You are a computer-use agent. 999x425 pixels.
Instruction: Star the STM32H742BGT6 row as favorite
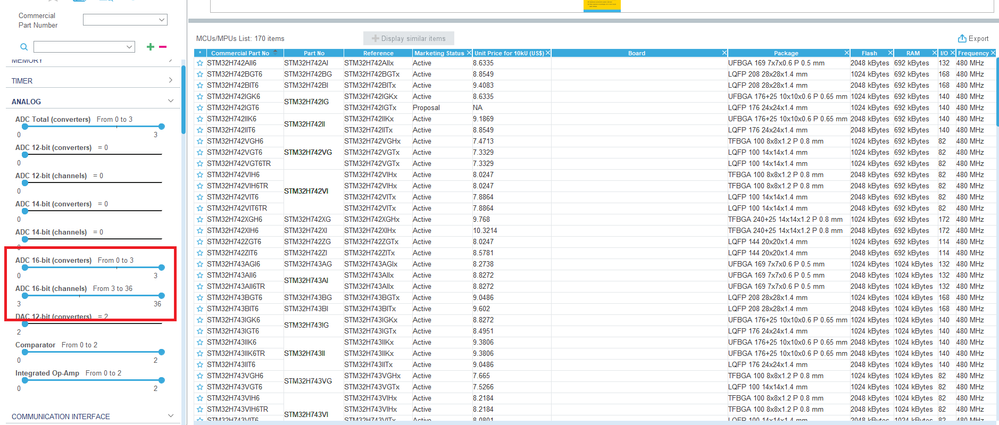(x=200, y=74)
